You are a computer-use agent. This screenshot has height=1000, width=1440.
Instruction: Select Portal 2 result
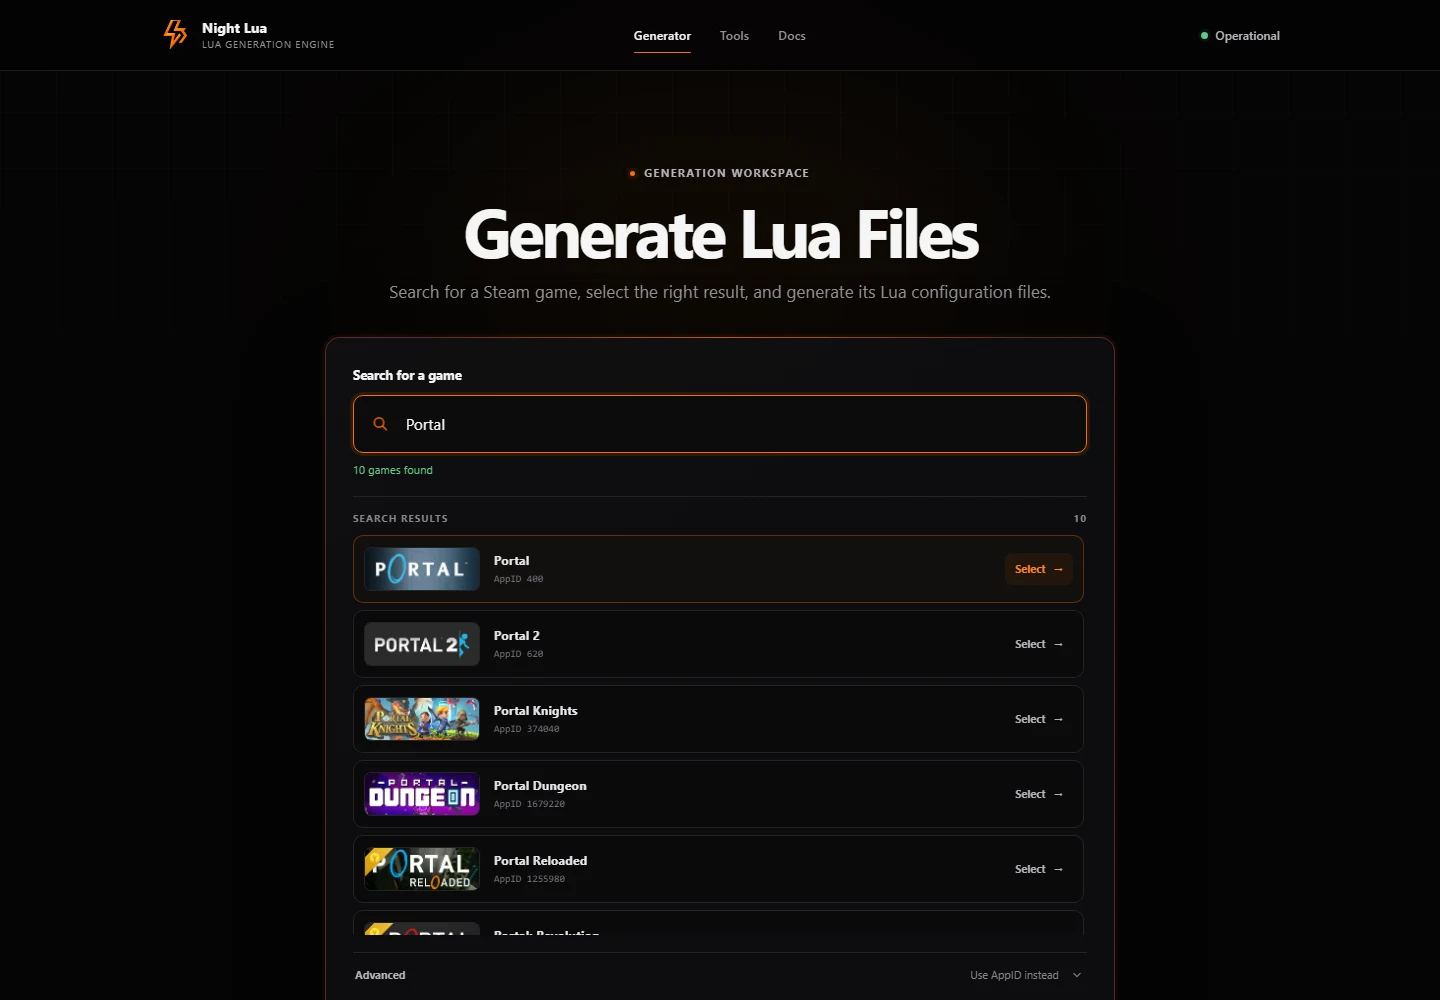coord(1039,644)
